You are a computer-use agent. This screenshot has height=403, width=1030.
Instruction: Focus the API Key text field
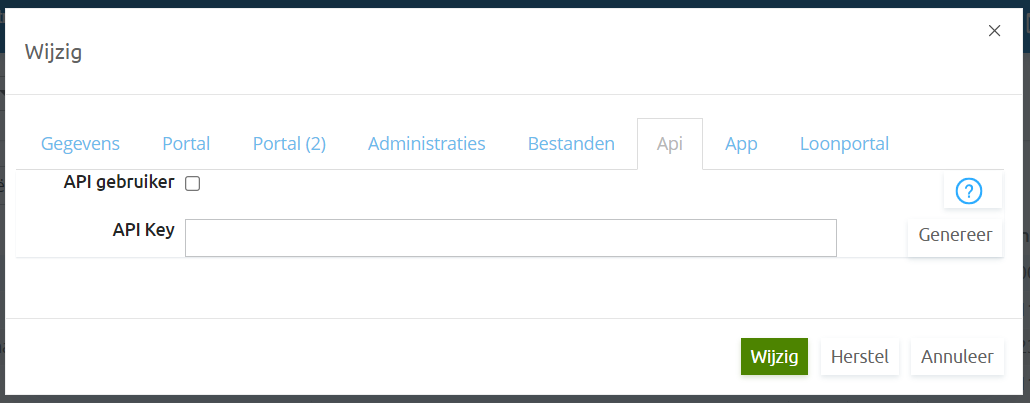click(x=510, y=238)
